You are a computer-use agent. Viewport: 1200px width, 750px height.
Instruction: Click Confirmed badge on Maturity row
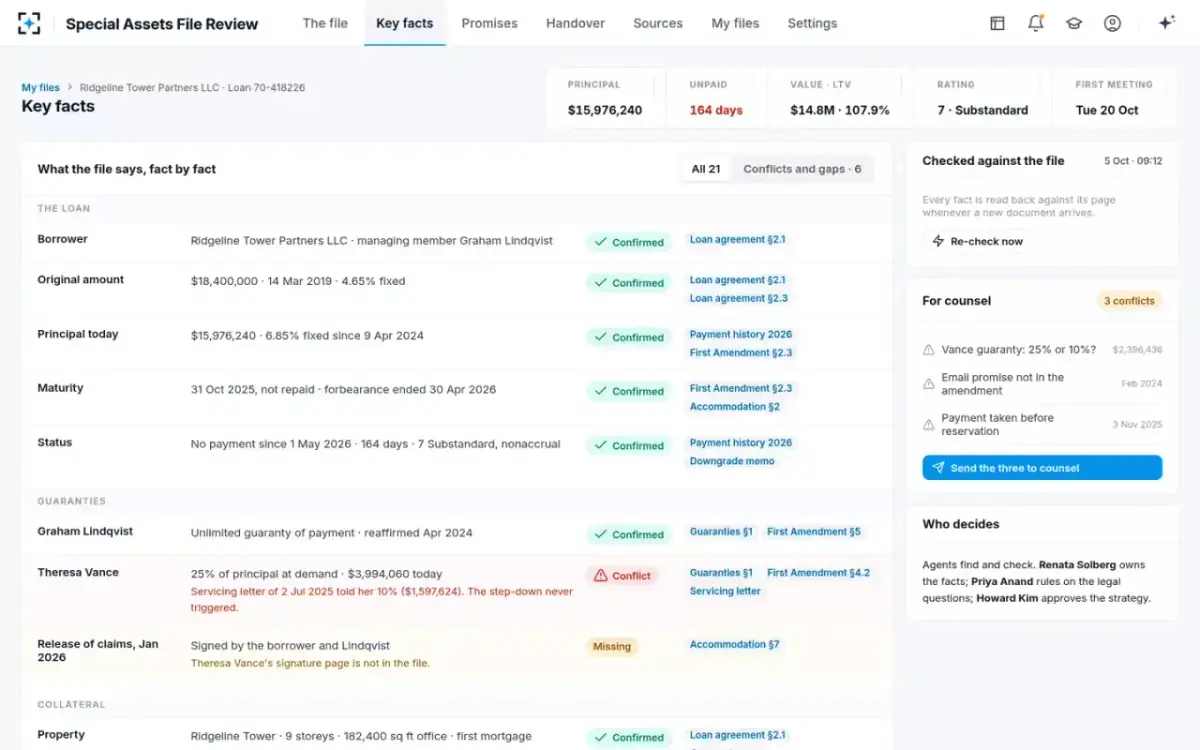(x=628, y=391)
